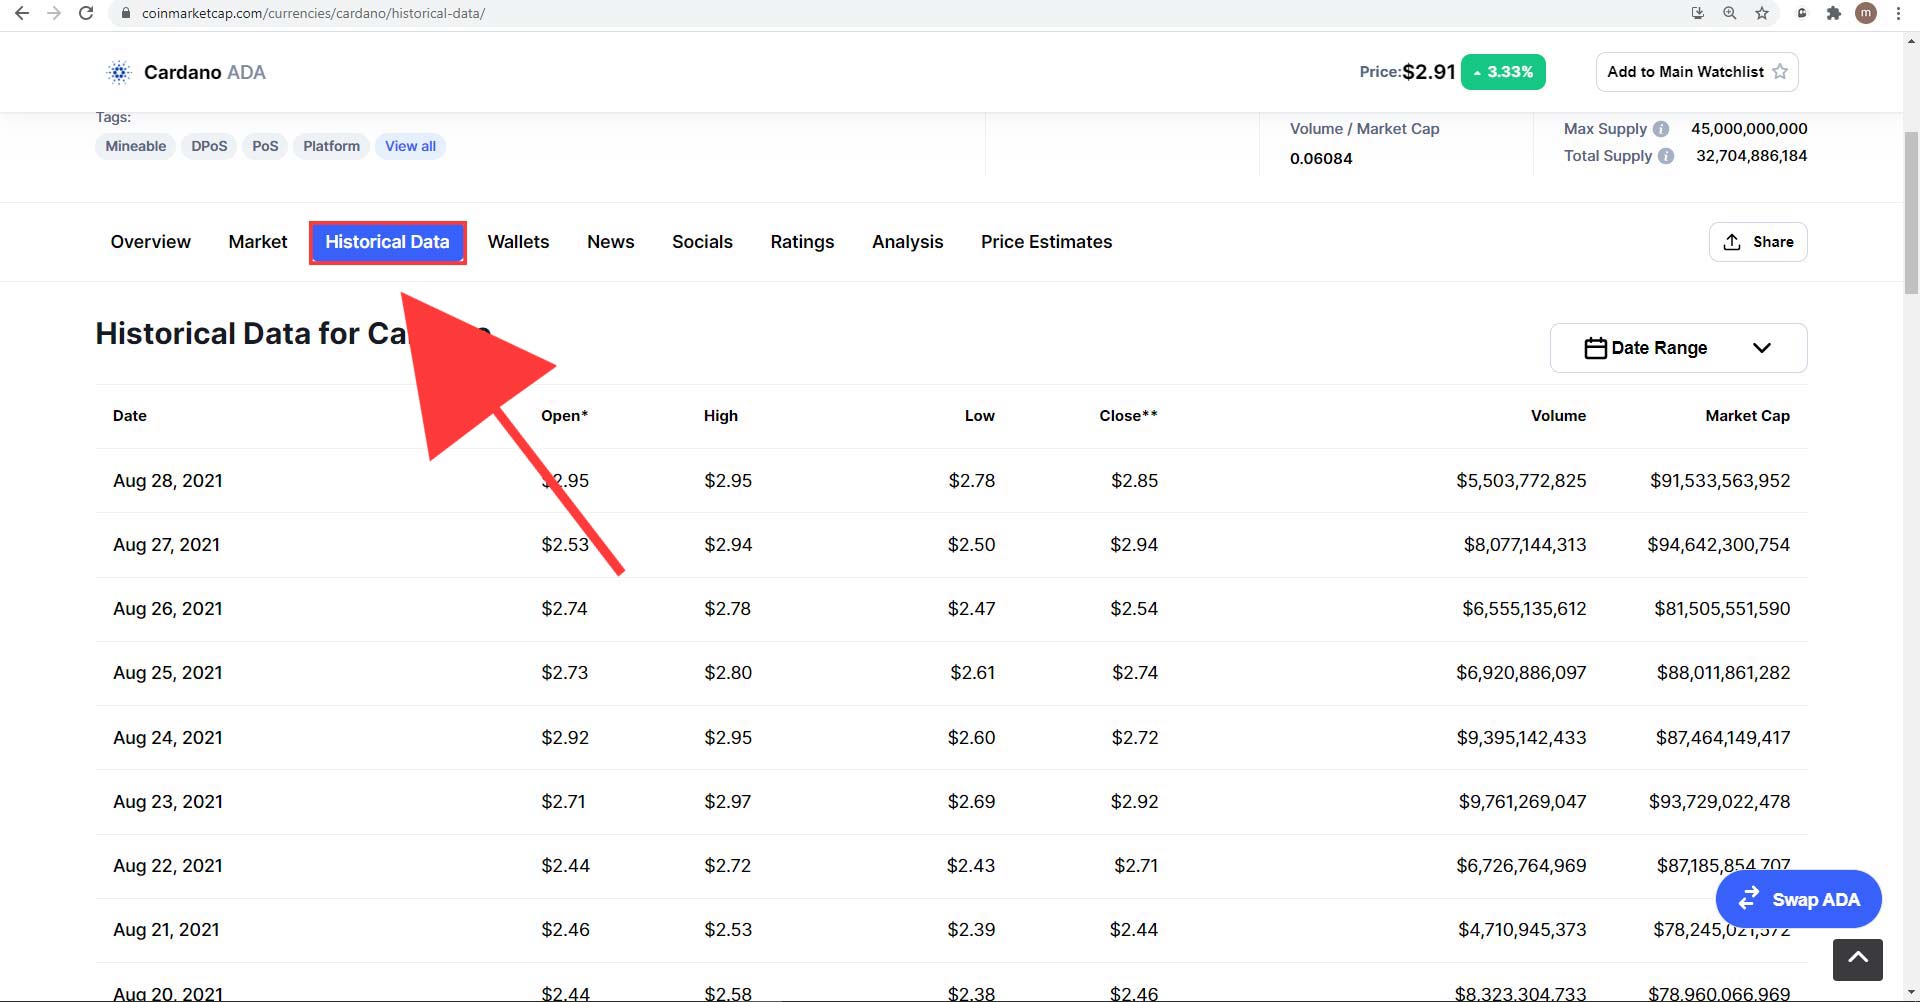Screen dimensions: 1920x1002
Task: Switch to the News tab
Action: [610, 242]
